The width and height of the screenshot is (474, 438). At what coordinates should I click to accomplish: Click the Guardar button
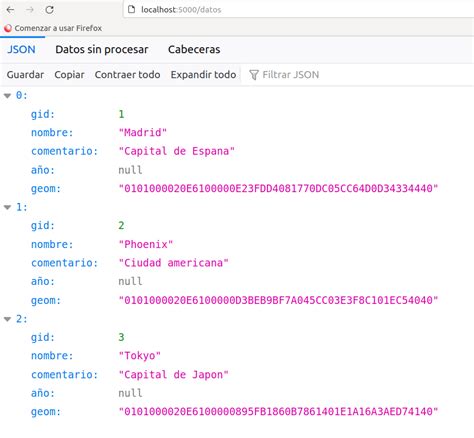[x=25, y=75]
